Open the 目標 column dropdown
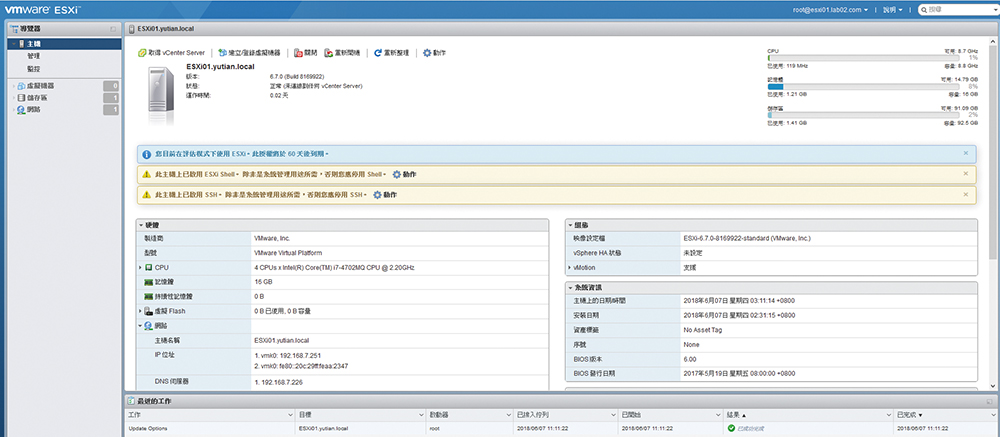 pos(422,415)
